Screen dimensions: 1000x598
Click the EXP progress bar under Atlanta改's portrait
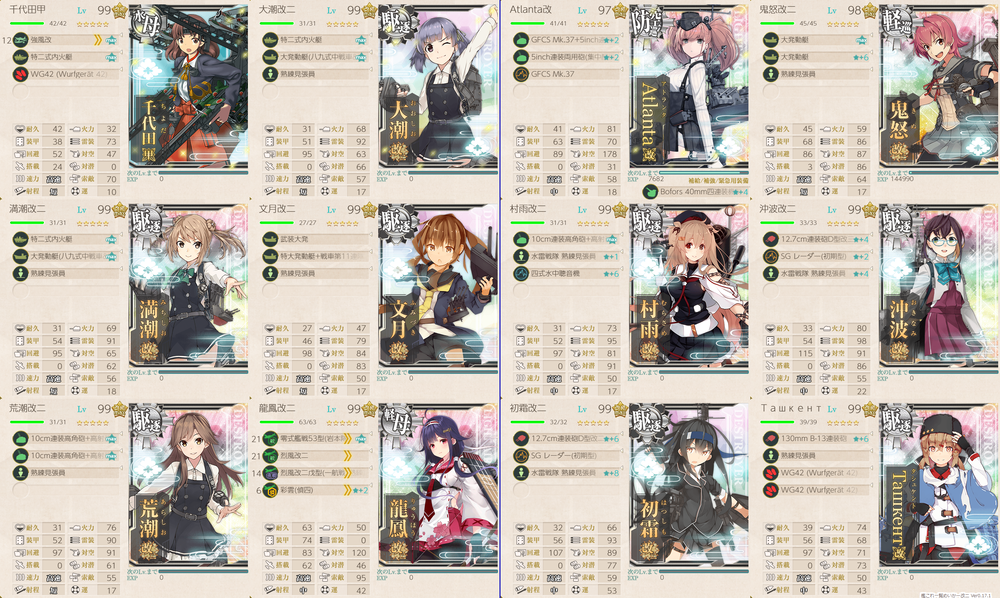click(x=703, y=172)
